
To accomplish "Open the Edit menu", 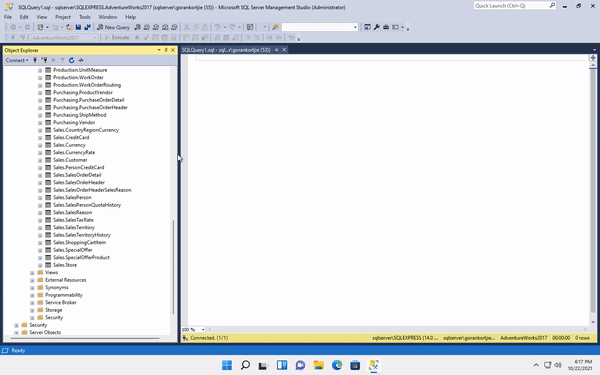I will click(24, 17).
